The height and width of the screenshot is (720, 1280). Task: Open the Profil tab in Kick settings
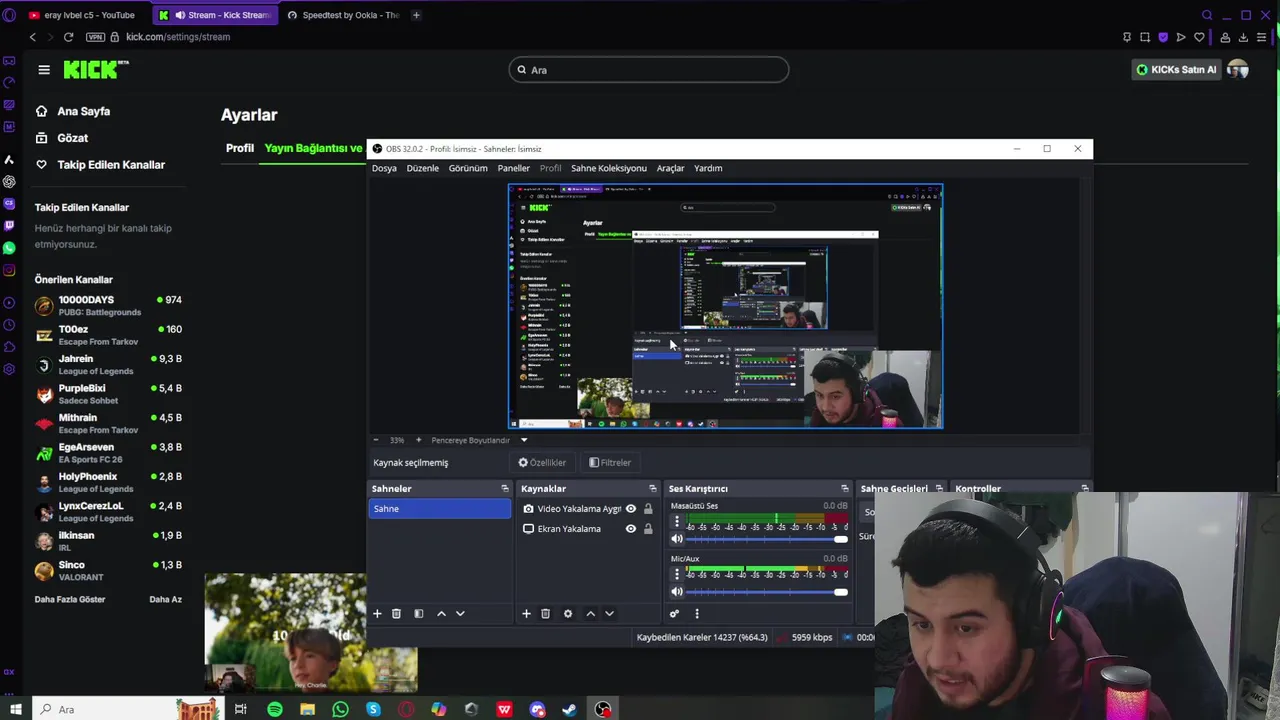tap(240, 148)
